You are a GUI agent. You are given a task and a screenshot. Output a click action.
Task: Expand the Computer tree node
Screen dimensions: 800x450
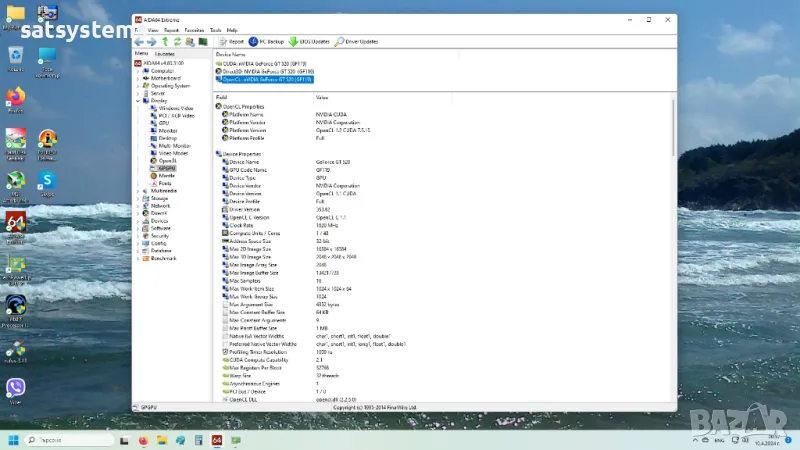pyautogui.click(x=138, y=71)
